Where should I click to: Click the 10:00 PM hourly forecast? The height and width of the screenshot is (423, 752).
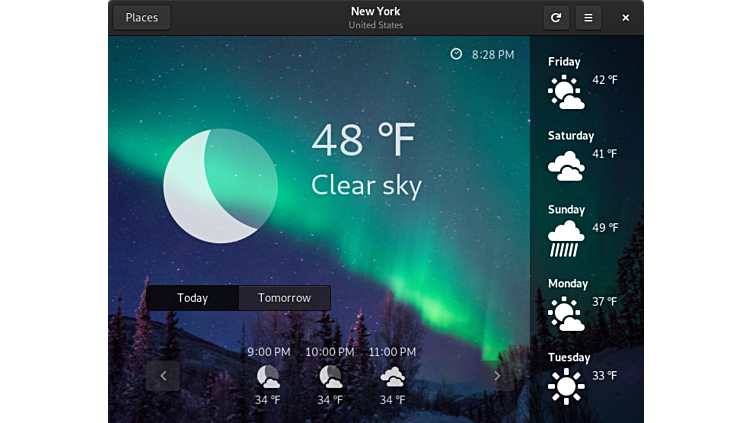[330, 376]
